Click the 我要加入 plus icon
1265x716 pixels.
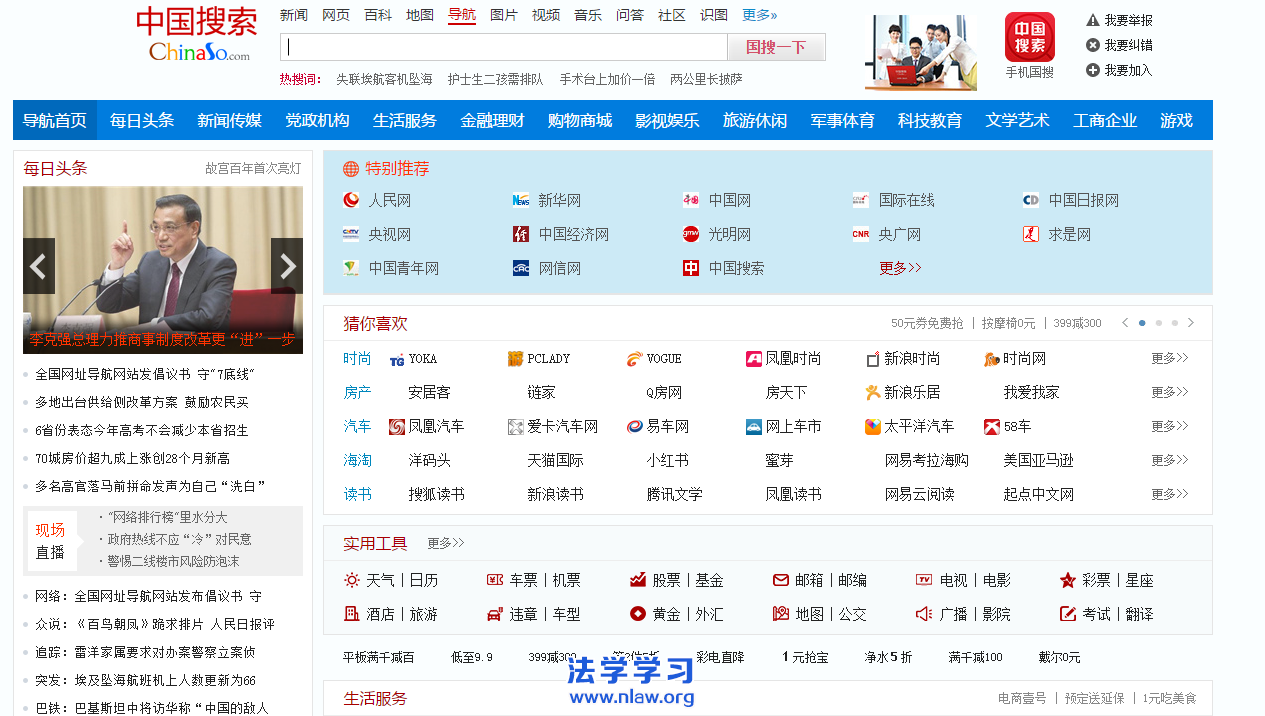click(x=1093, y=70)
